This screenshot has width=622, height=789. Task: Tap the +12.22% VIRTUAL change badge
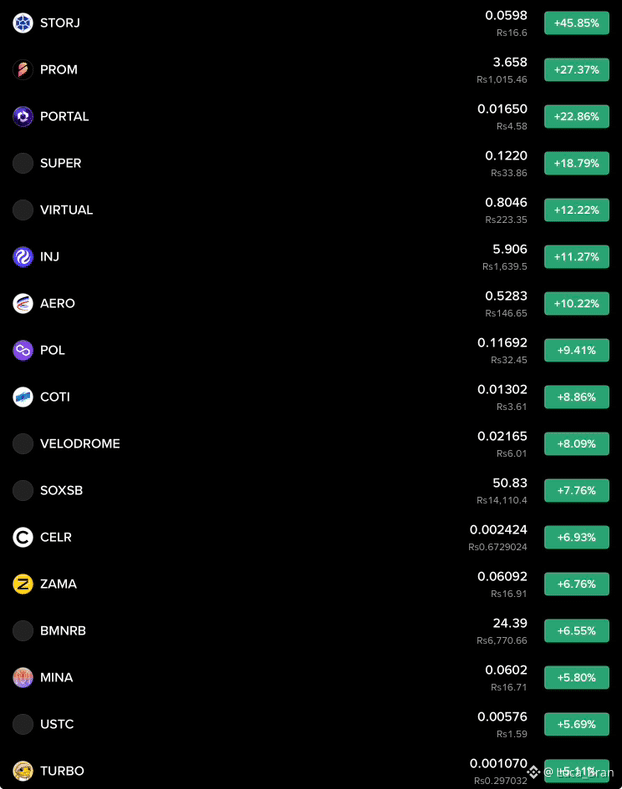click(x=577, y=210)
